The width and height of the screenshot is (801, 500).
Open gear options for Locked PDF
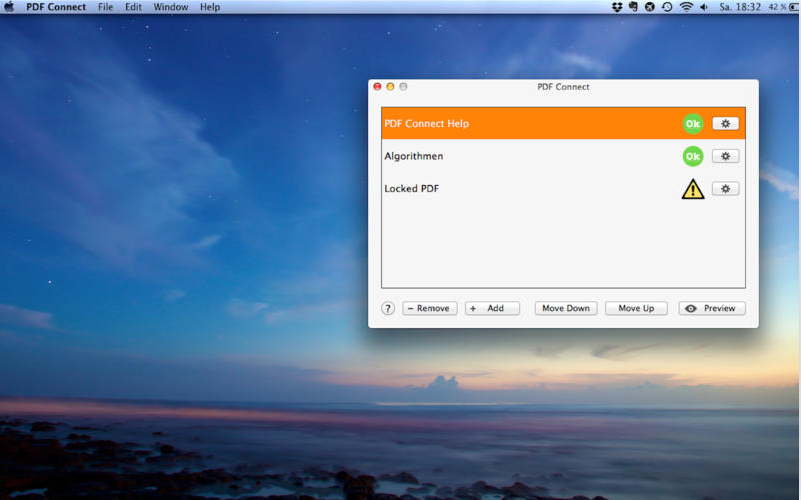point(725,188)
